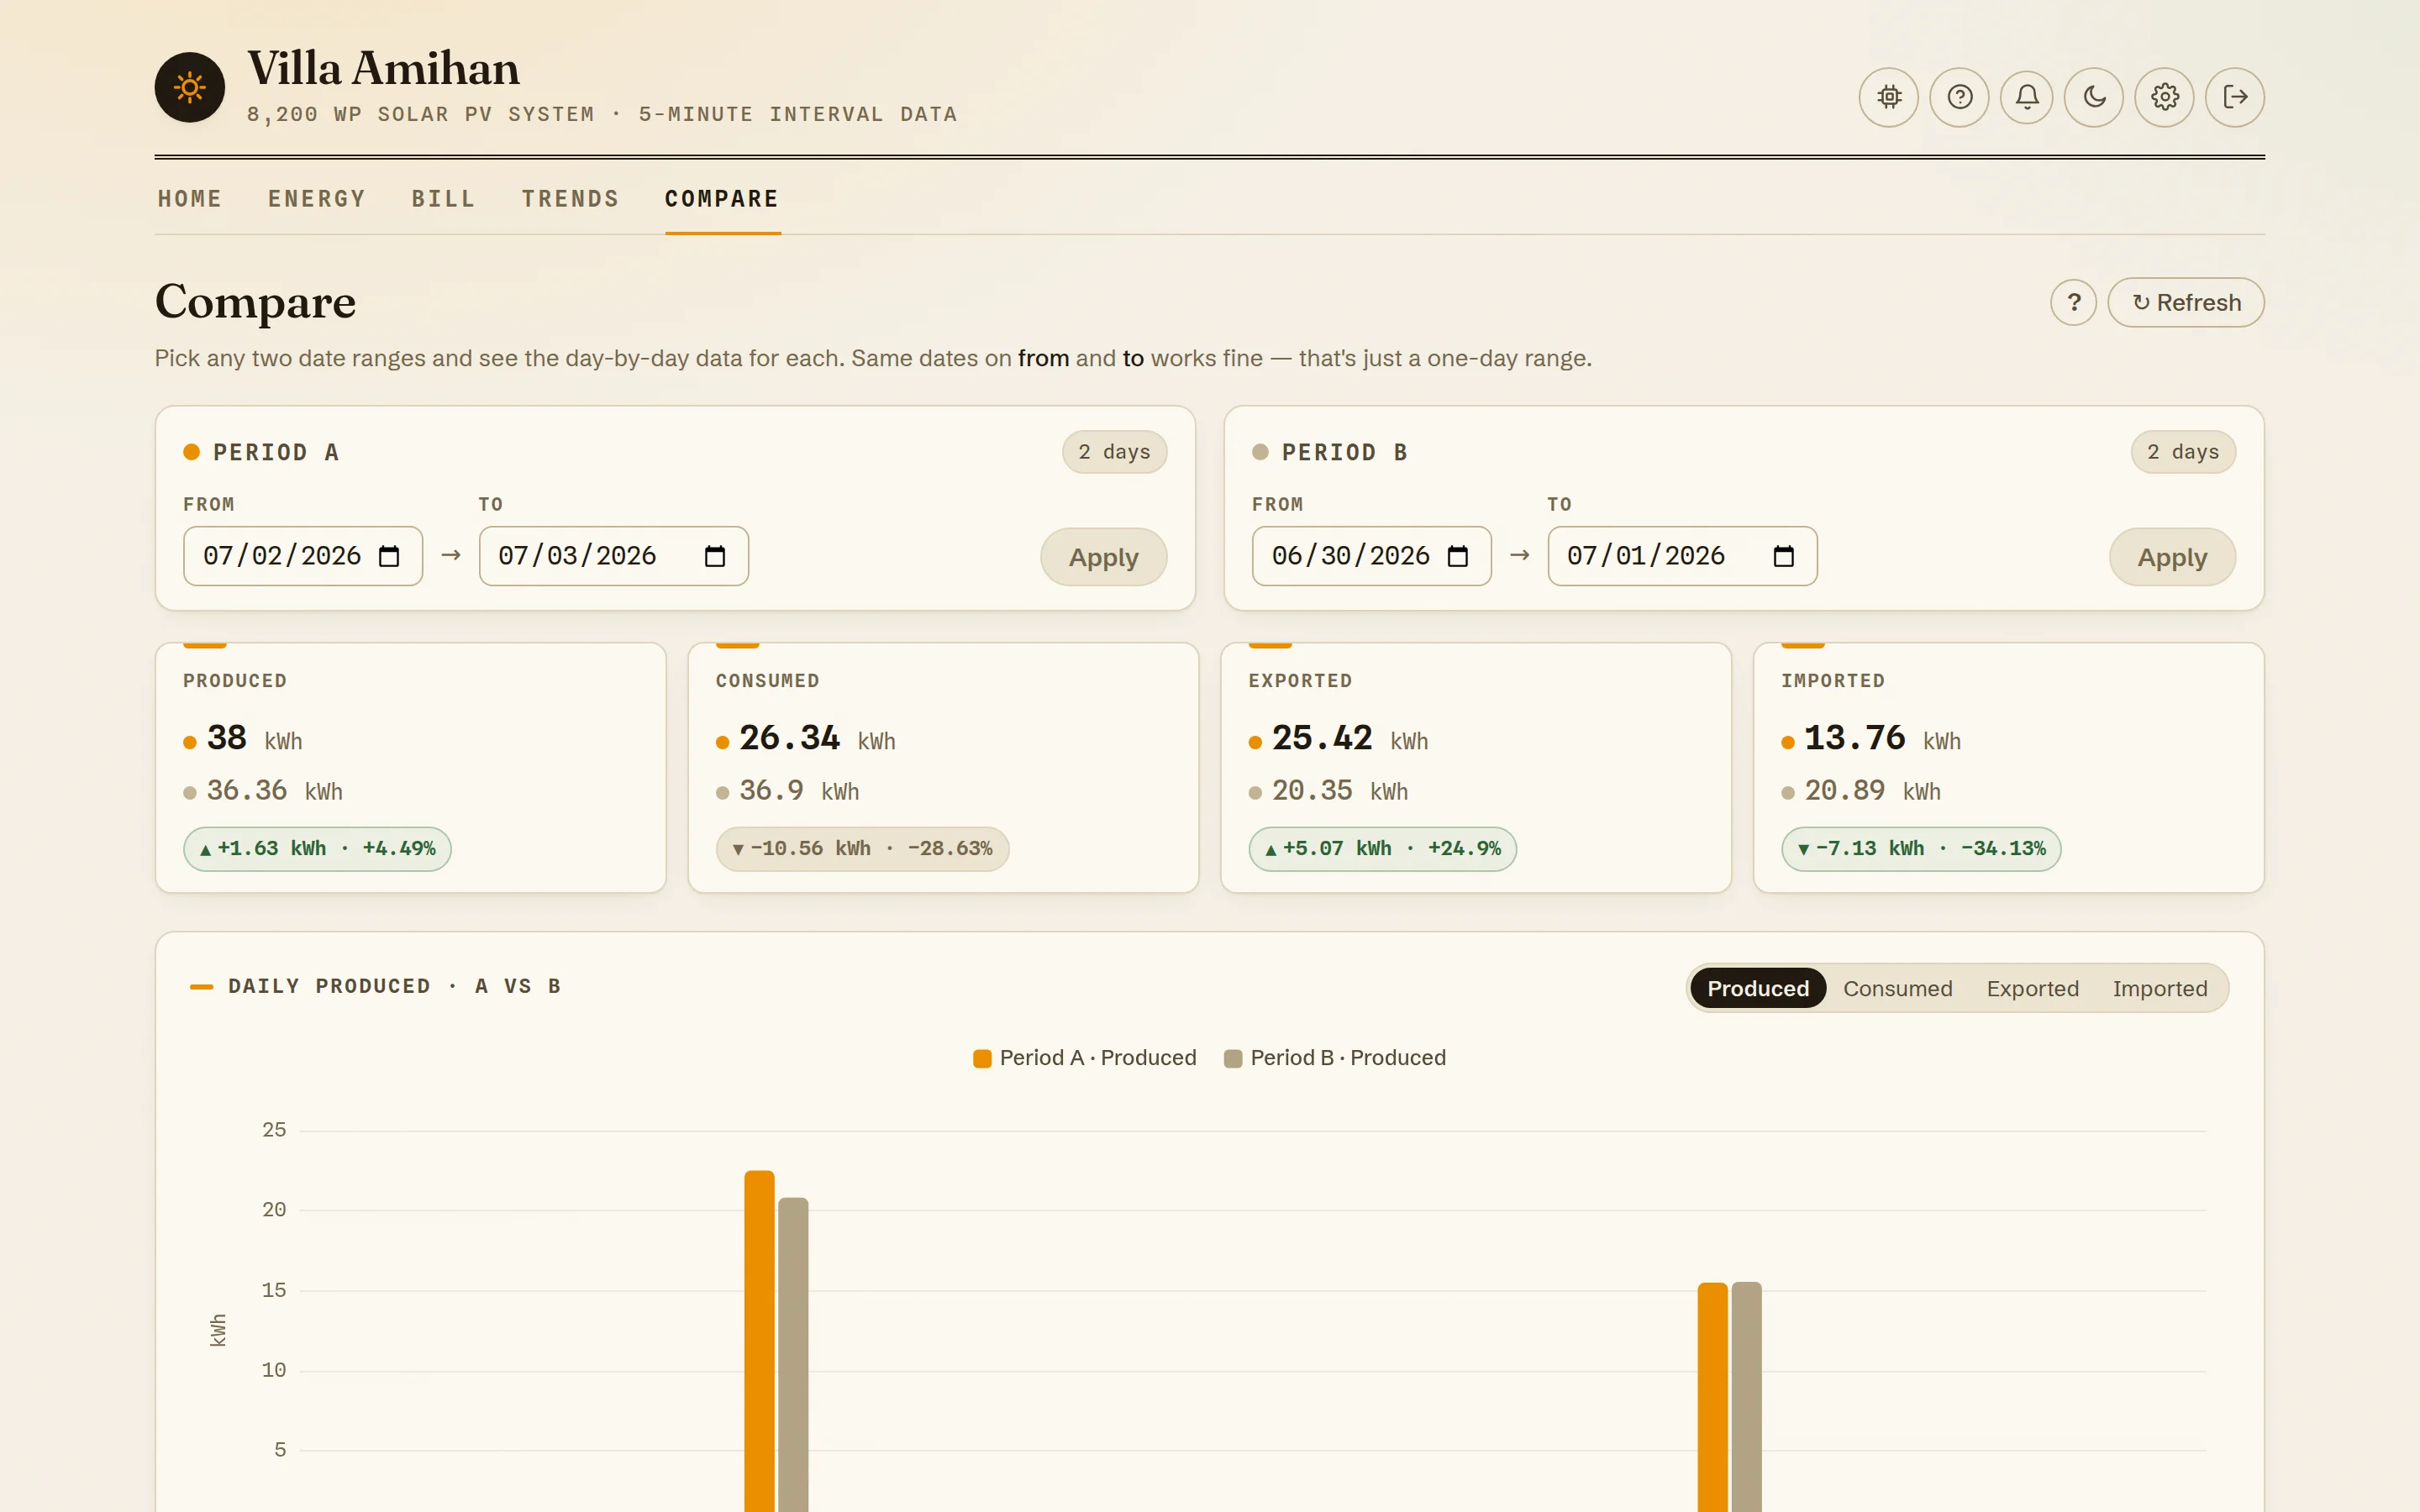
Task: Open help via circled question icon in header
Action: click(1959, 97)
